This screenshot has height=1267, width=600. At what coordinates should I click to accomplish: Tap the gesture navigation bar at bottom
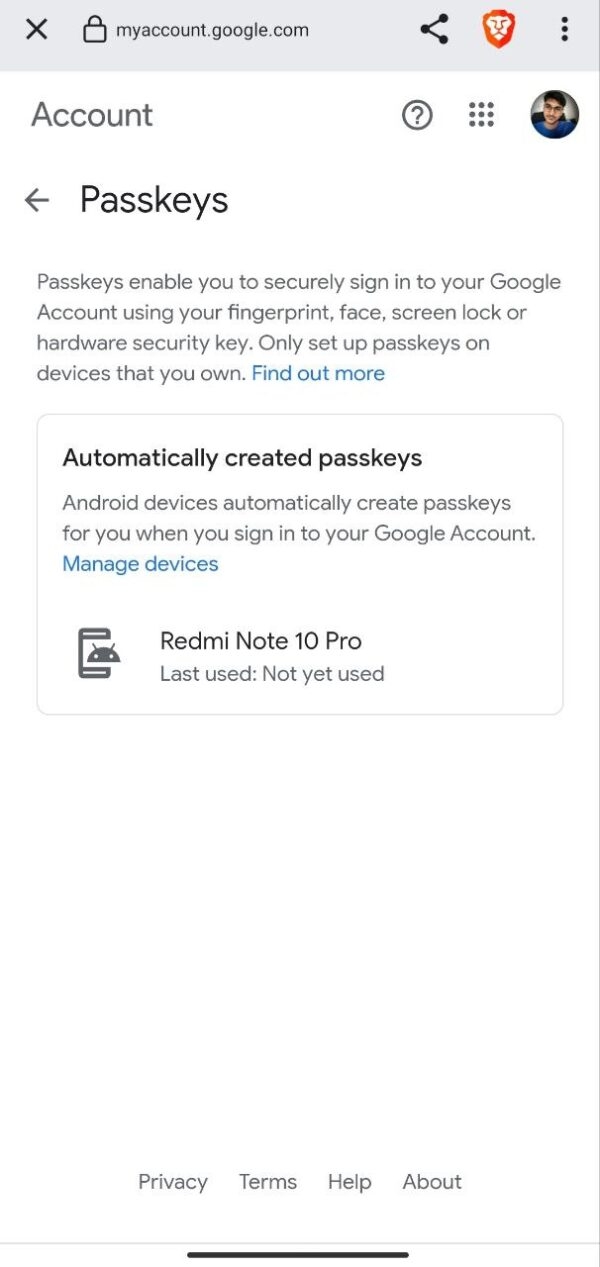click(x=300, y=1255)
